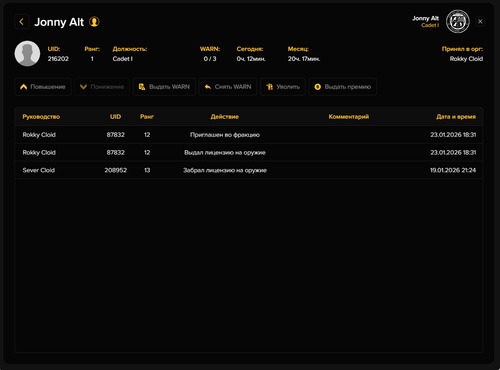Viewport: 500px width, 370px height.
Task: Fire the member with Уволить
Action: [x=283, y=87]
